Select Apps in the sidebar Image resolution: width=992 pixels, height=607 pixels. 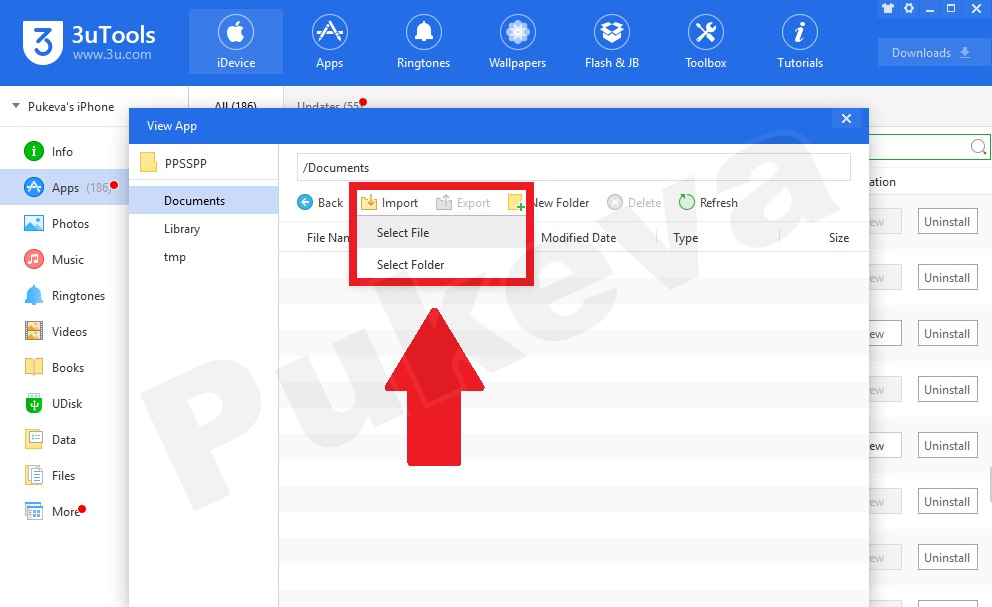pyautogui.click(x=63, y=187)
